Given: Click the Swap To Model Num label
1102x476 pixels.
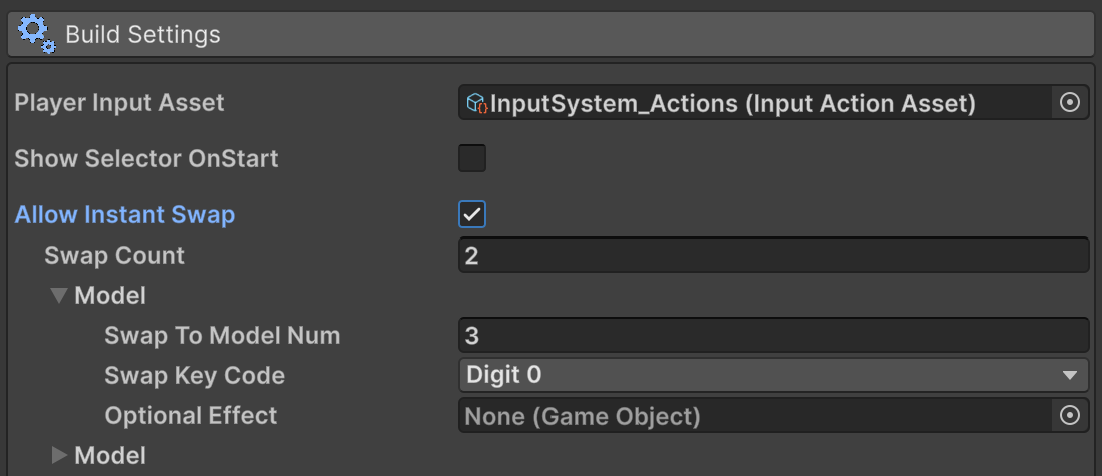Looking at the screenshot, I should [x=222, y=335].
